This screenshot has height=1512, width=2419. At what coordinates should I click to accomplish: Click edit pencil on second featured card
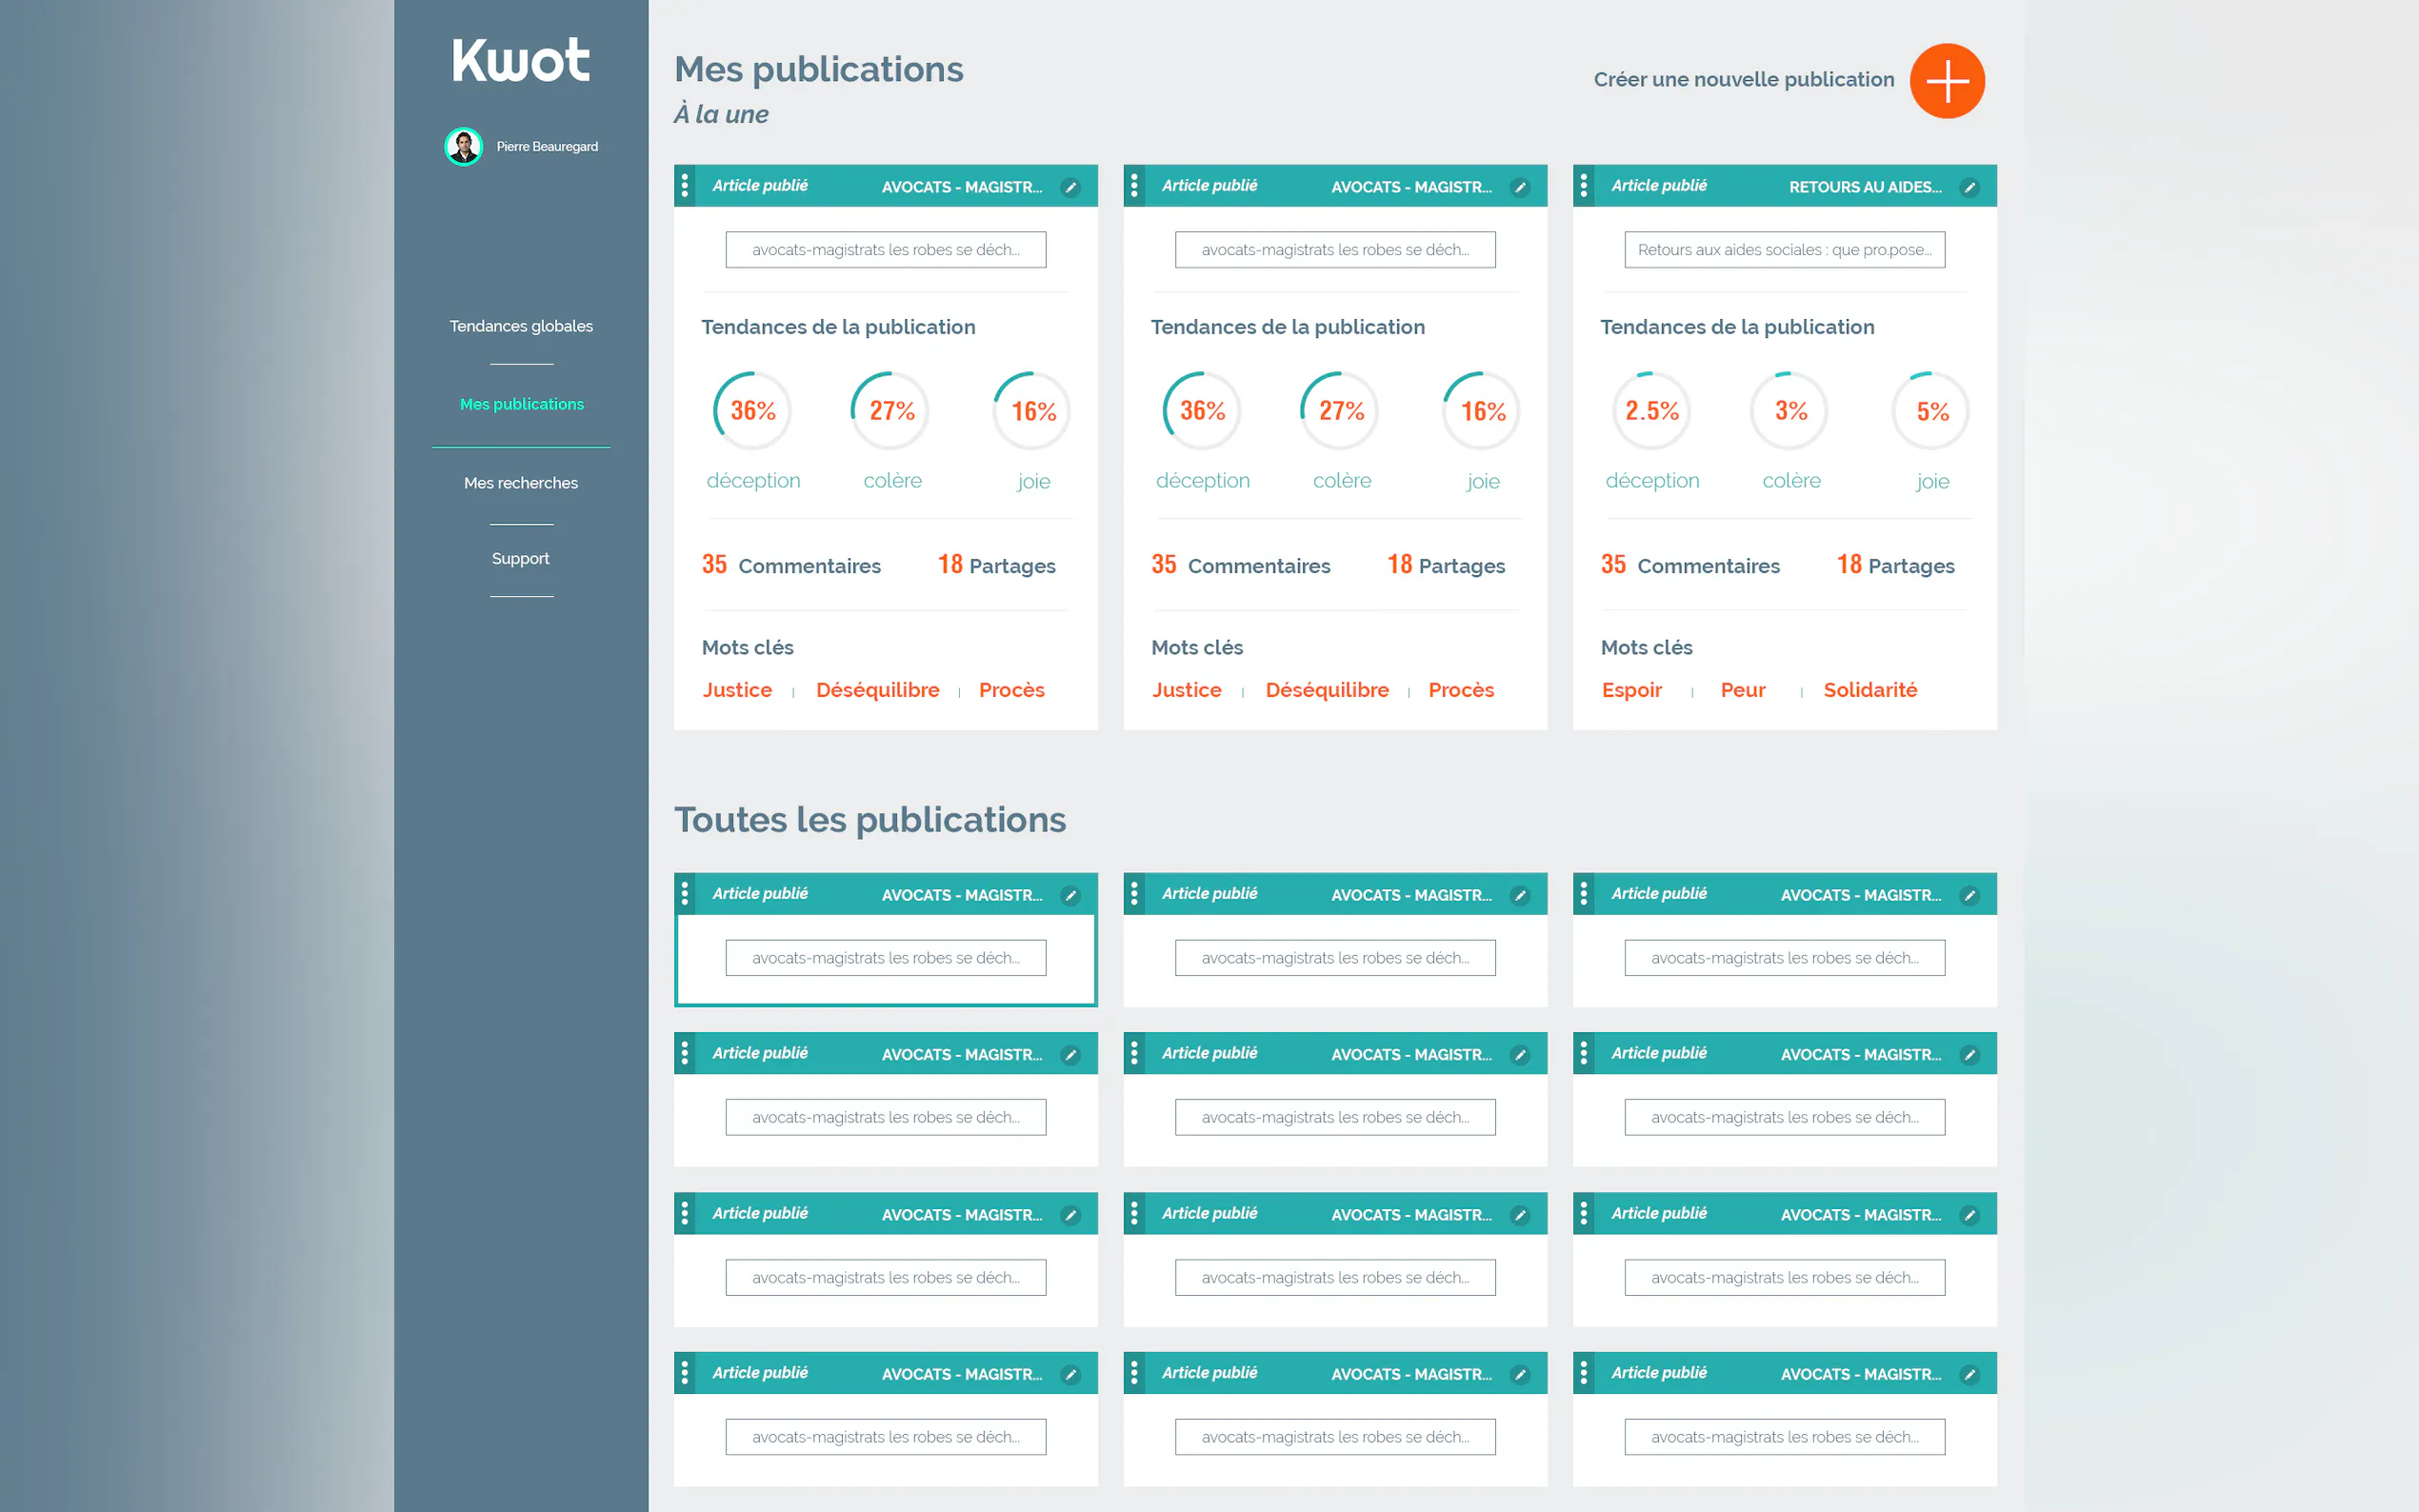pyautogui.click(x=1519, y=187)
